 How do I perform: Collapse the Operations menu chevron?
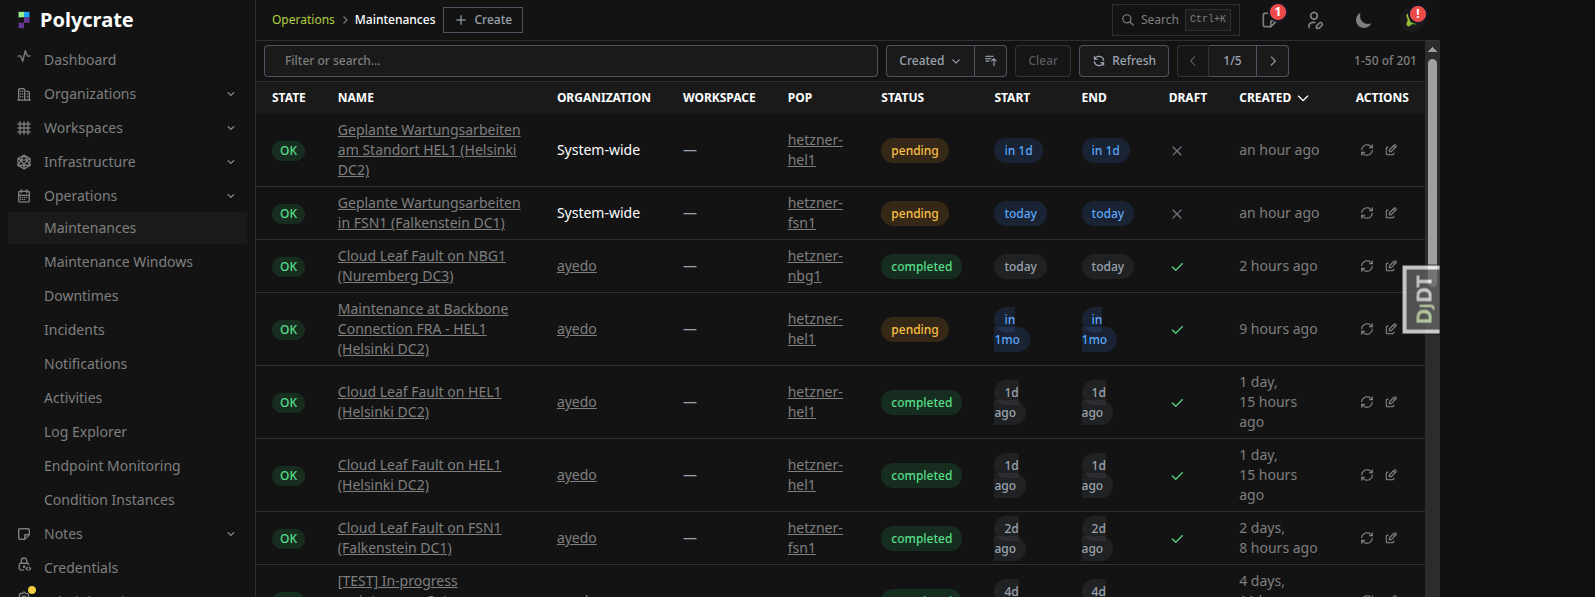click(231, 196)
